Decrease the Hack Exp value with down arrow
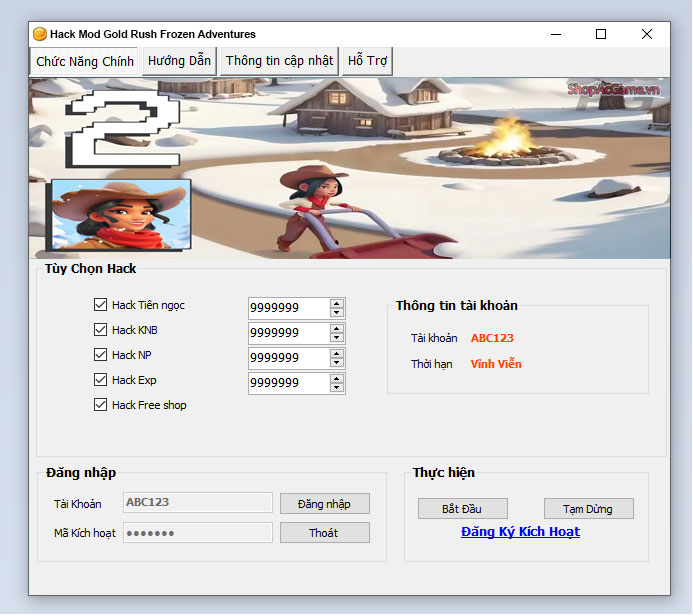 pyautogui.click(x=337, y=388)
